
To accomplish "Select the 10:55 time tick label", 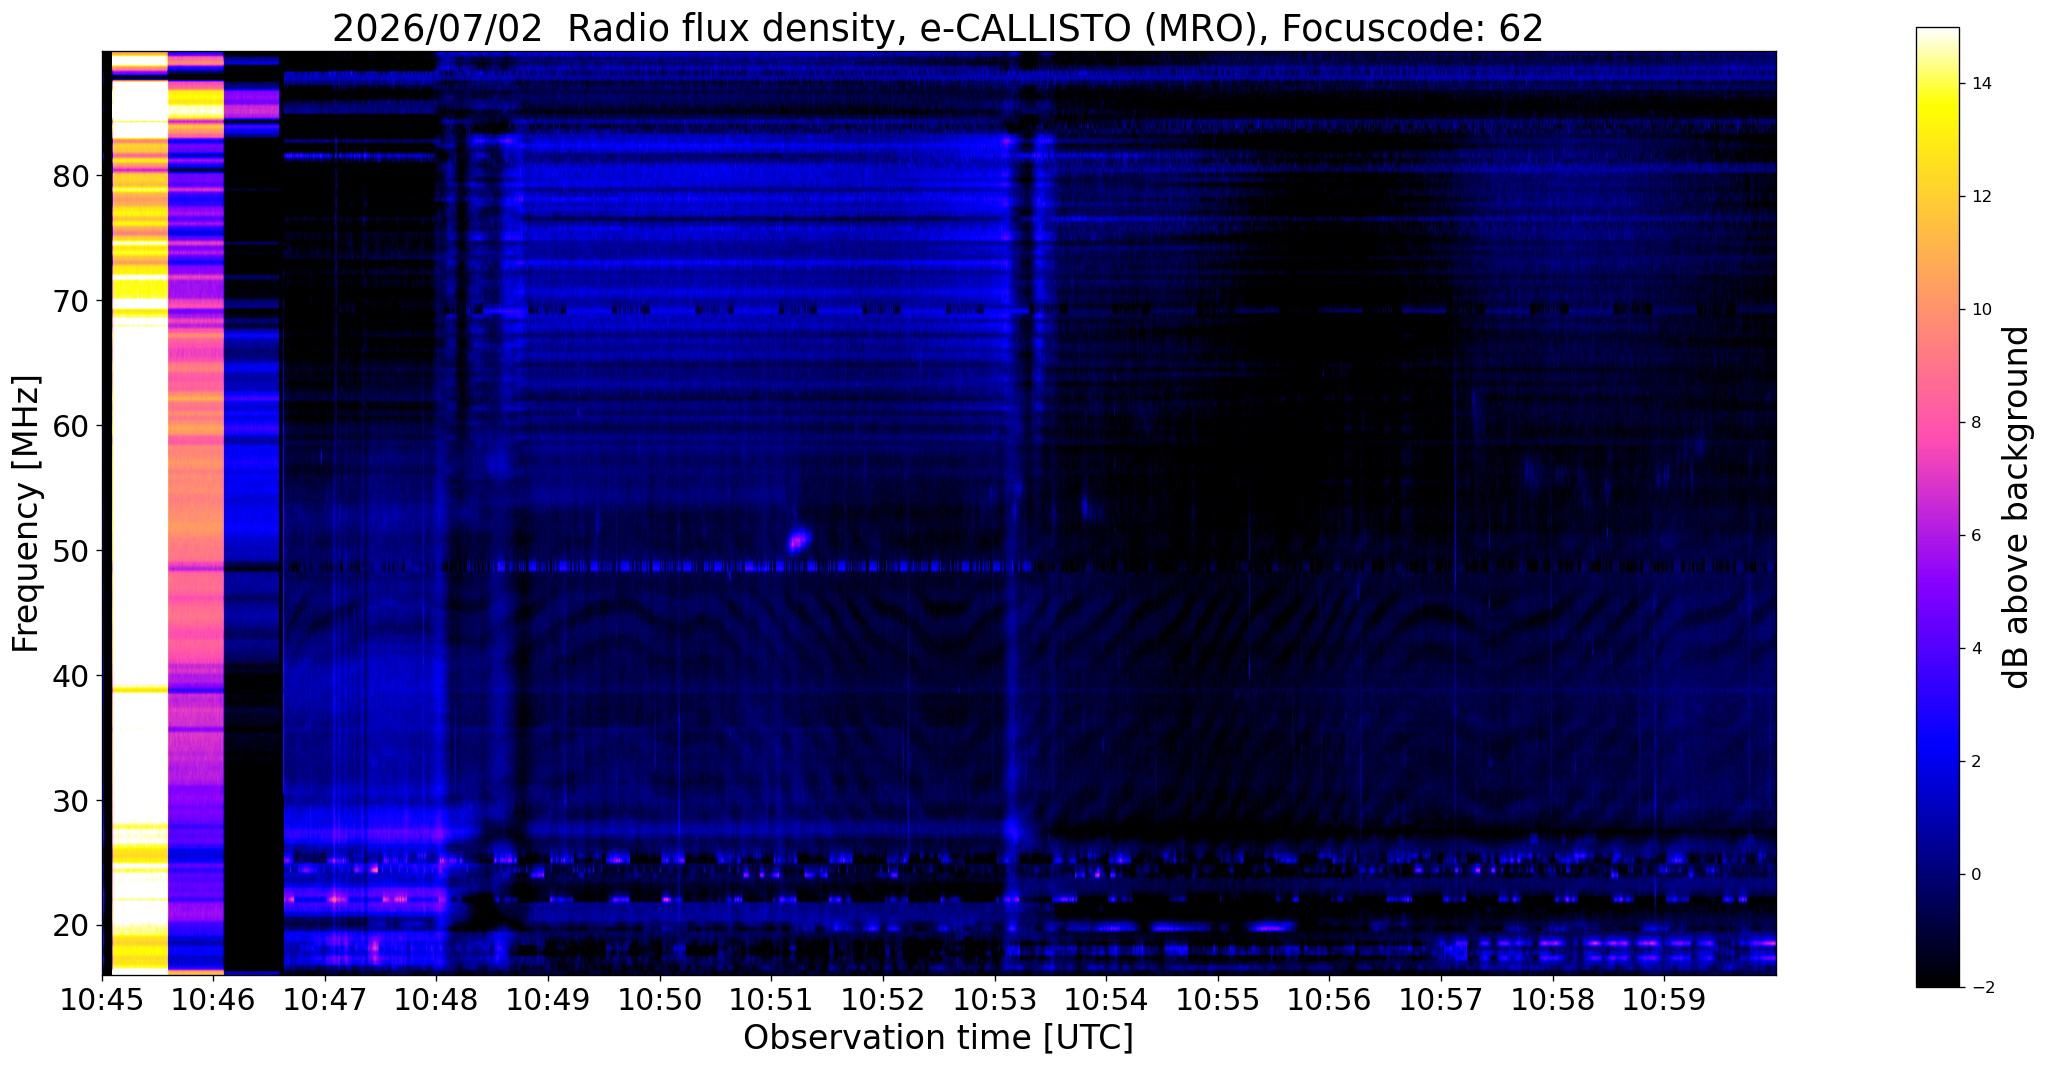I will 1218,999.
